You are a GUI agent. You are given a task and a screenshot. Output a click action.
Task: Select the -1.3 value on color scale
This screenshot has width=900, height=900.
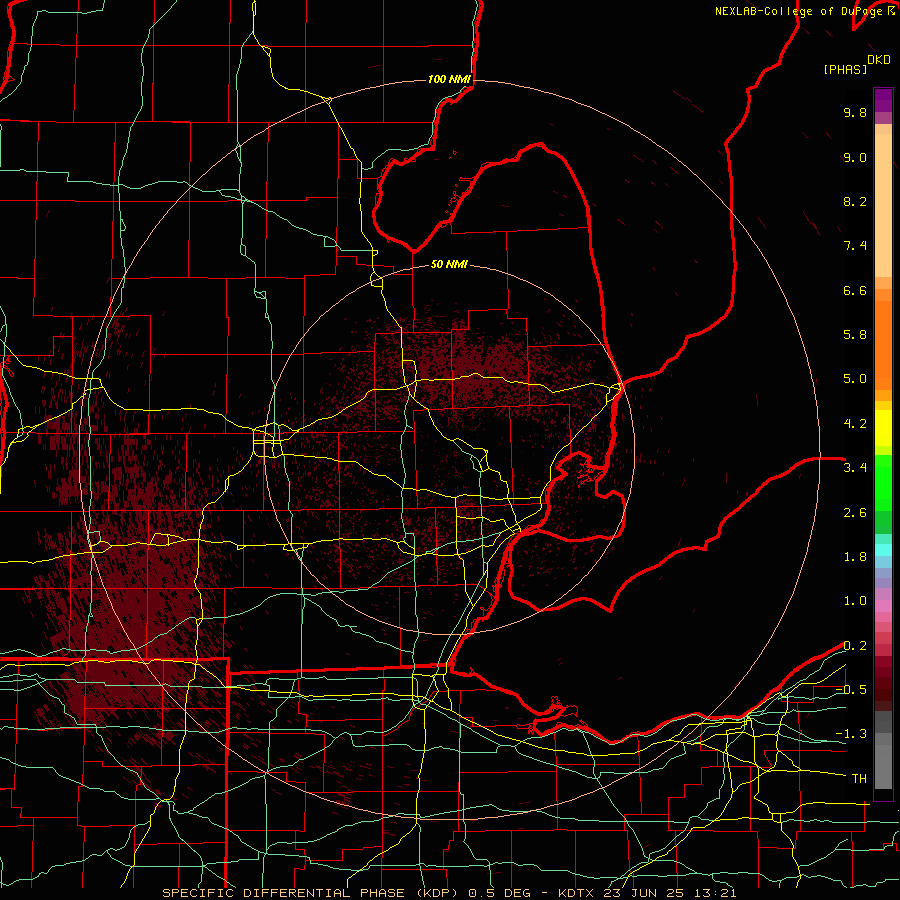point(851,734)
